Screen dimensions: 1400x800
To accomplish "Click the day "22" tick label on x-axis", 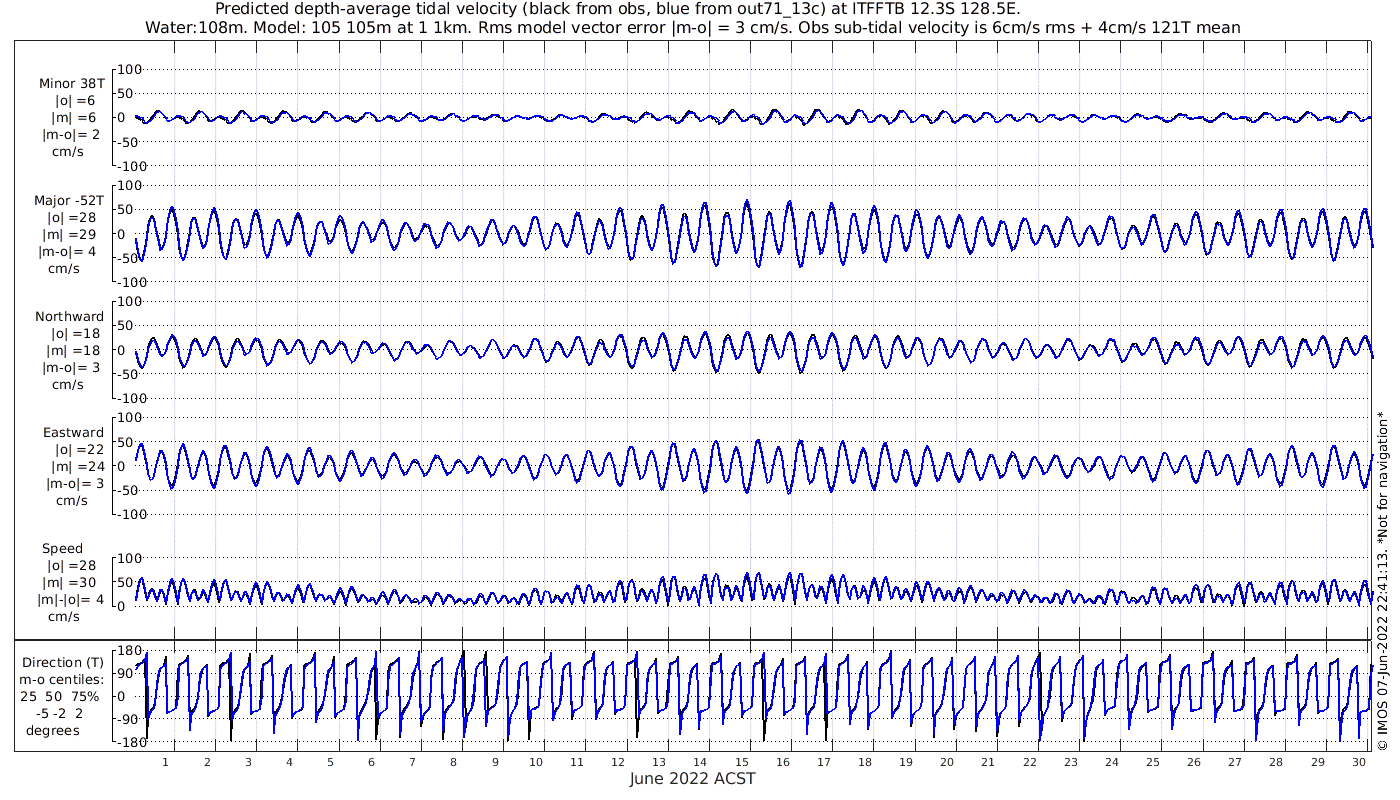I will coord(1029,762).
